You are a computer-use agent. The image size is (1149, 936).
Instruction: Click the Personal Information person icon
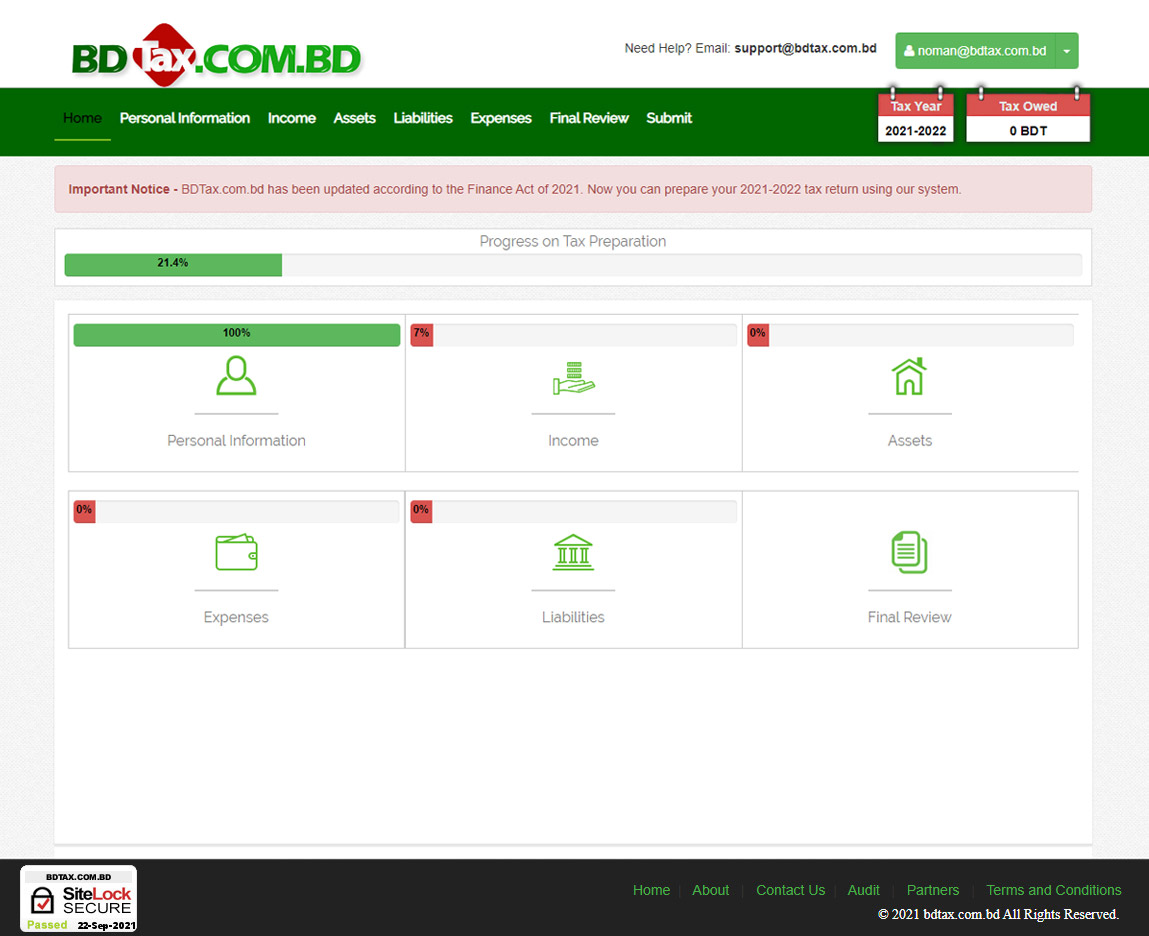[x=236, y=375]
